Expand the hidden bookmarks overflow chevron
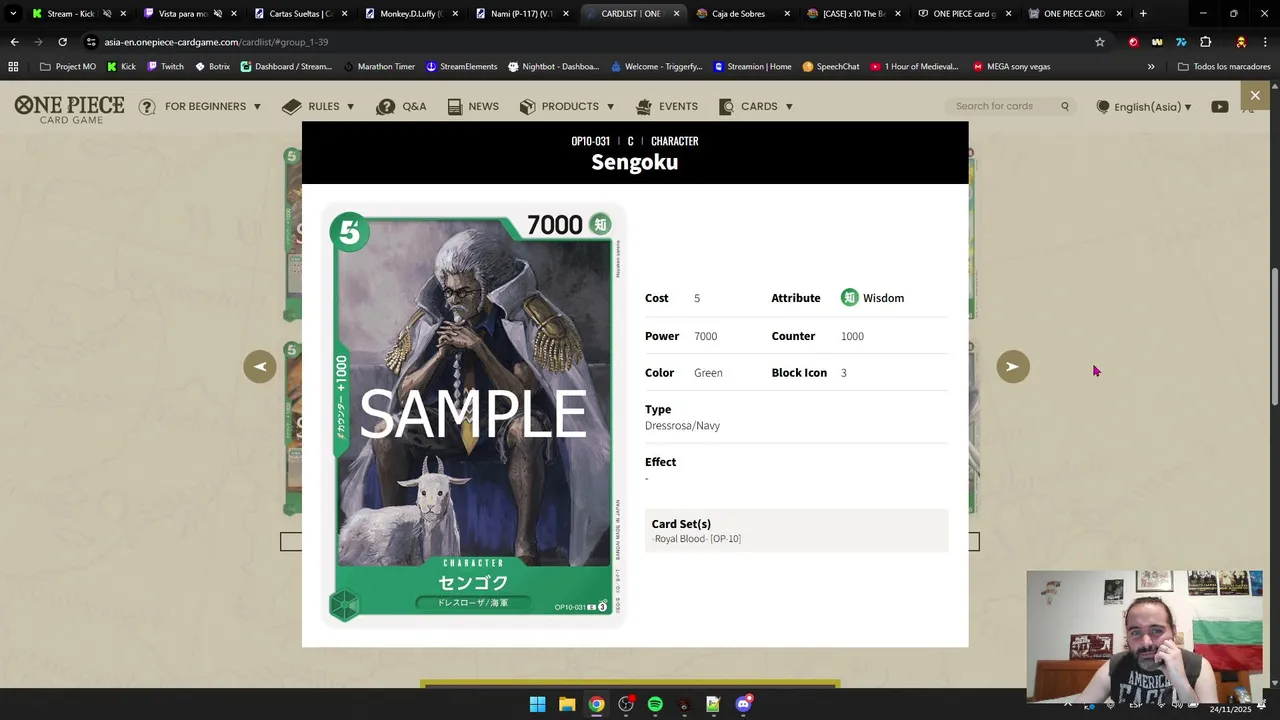The height and width of the screenshot is (720, 1280). point(1151,67)
